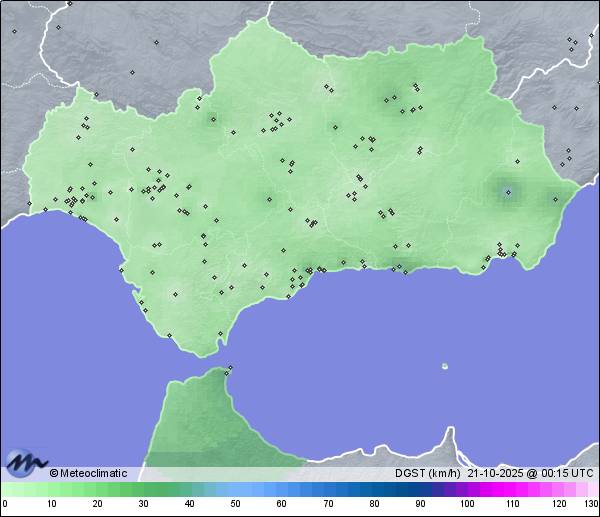The width and height of the screenshot is (600, 517).
Task: Click the 21-10-2025 @ 00:15 UTC timestamp
Action: coord(530,473)
